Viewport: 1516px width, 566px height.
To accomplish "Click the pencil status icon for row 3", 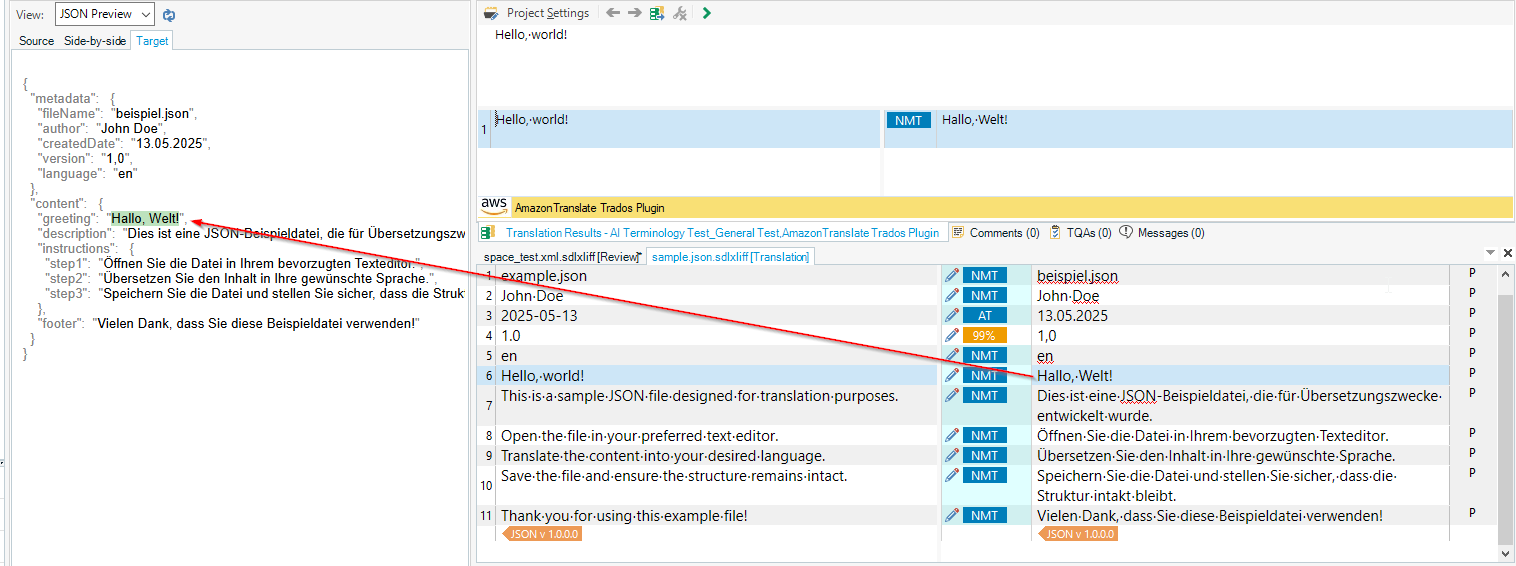I will (x=952, y=315).
